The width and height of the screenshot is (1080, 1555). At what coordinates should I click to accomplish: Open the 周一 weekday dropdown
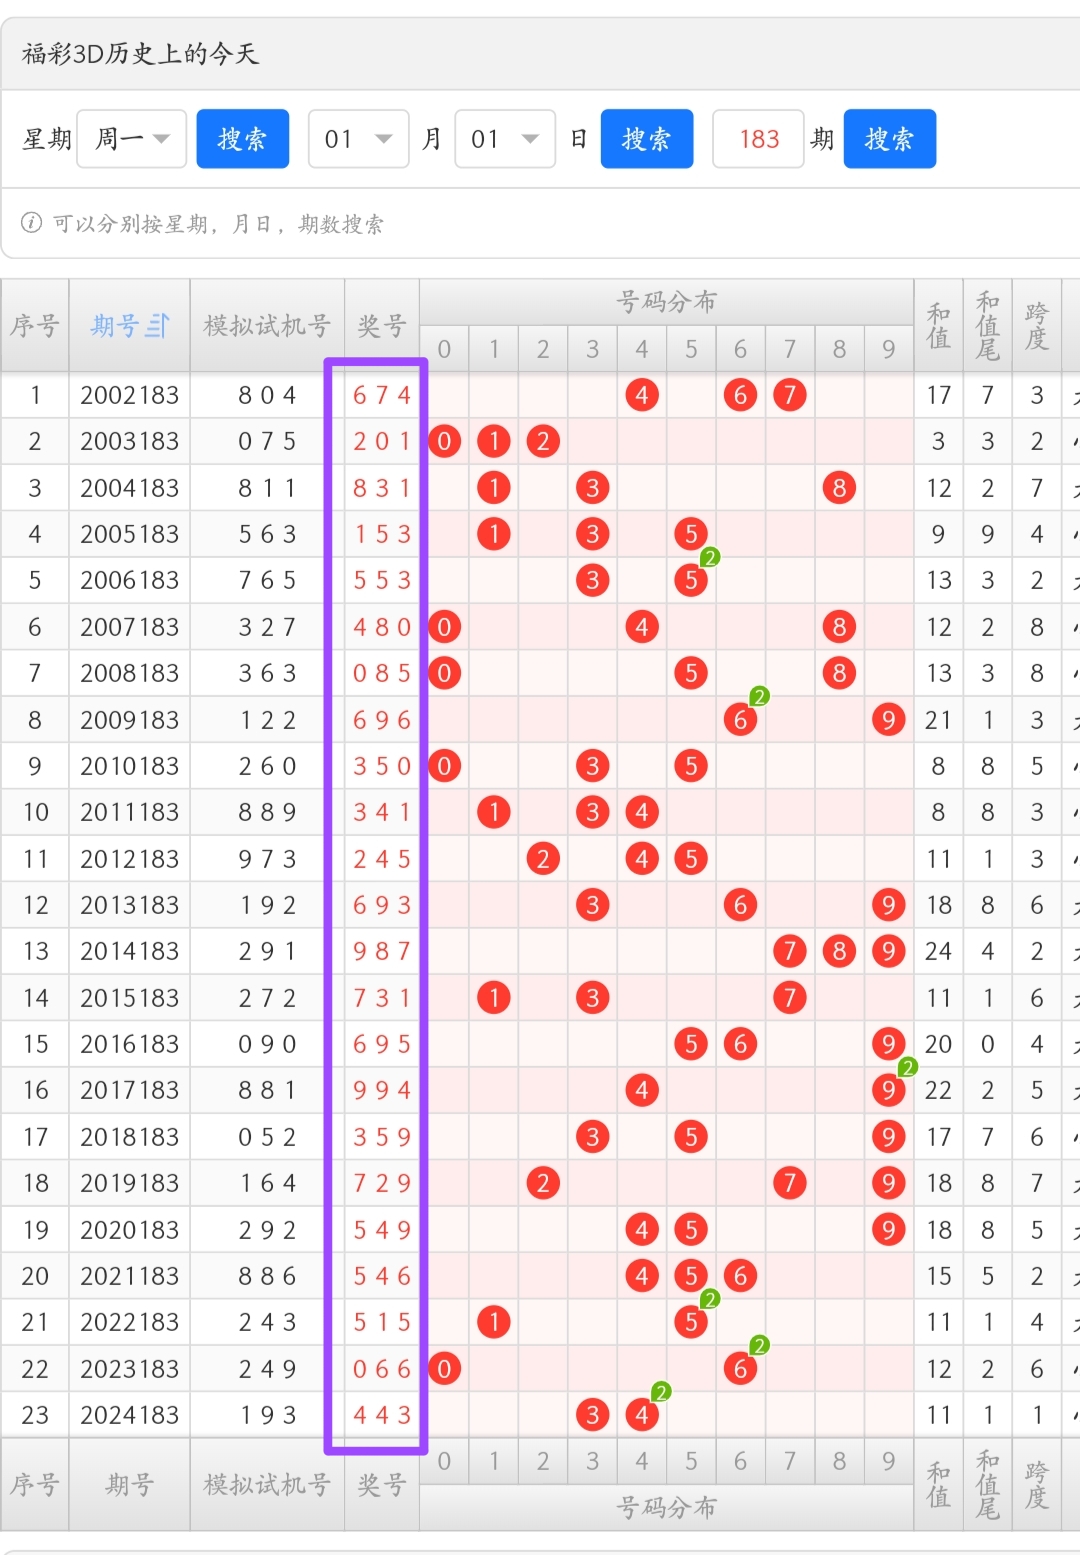pos(132,139)
